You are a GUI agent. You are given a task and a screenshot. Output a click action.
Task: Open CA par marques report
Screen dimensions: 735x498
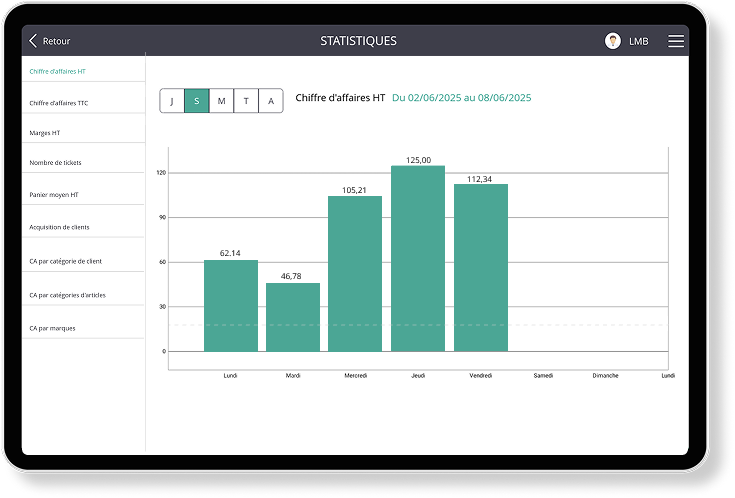[52, 328]
